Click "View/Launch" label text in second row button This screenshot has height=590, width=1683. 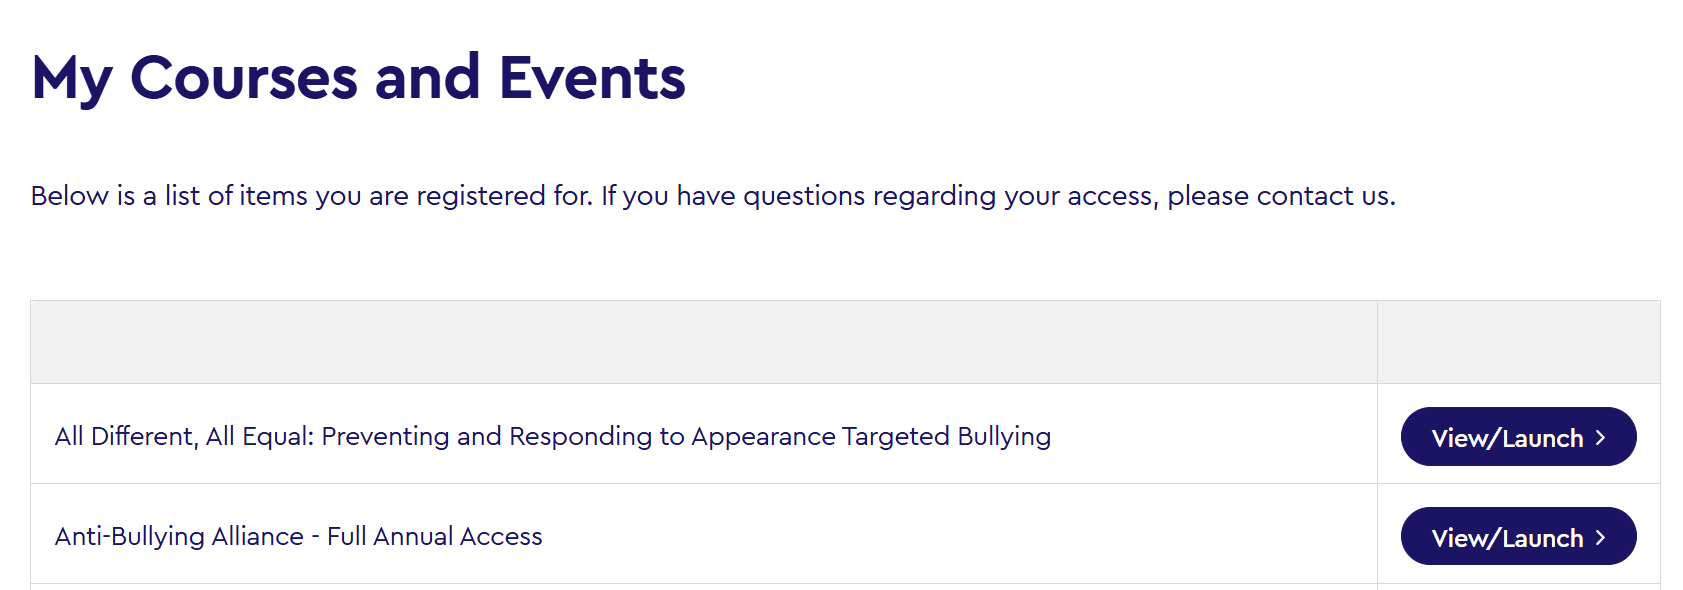coord(1507,538)
